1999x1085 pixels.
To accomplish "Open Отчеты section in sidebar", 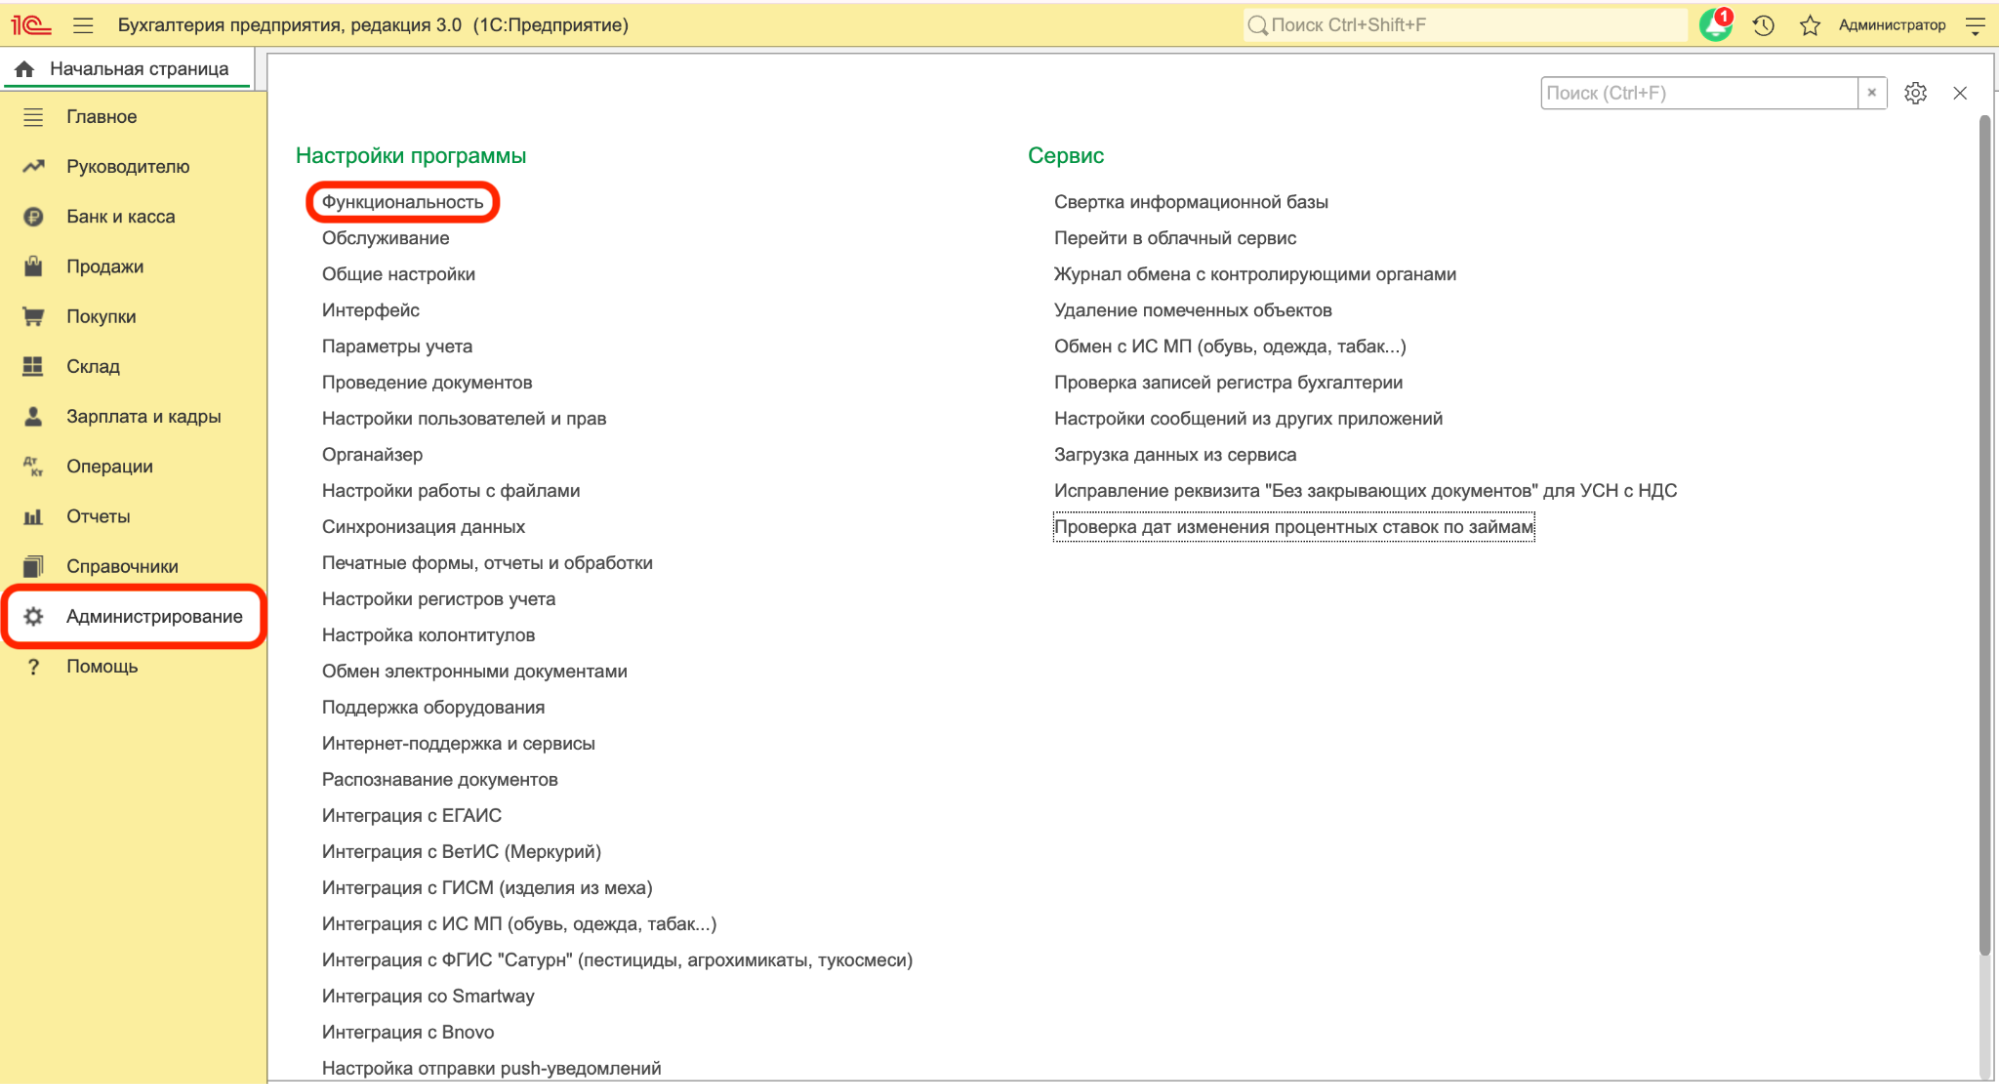I will pyautogui.click(x=98, y=516).
